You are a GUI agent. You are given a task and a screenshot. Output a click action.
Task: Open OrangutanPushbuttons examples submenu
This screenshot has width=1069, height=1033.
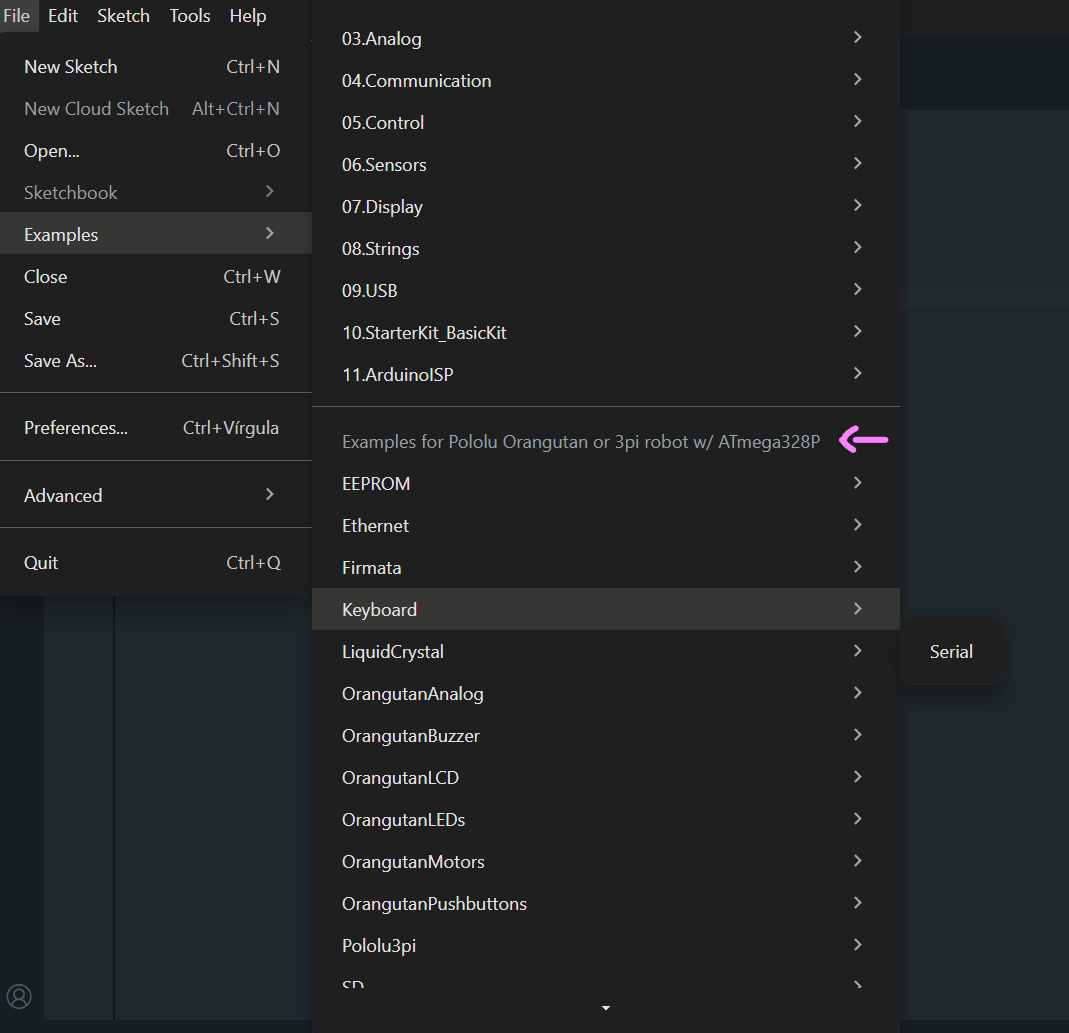[605, 904]
